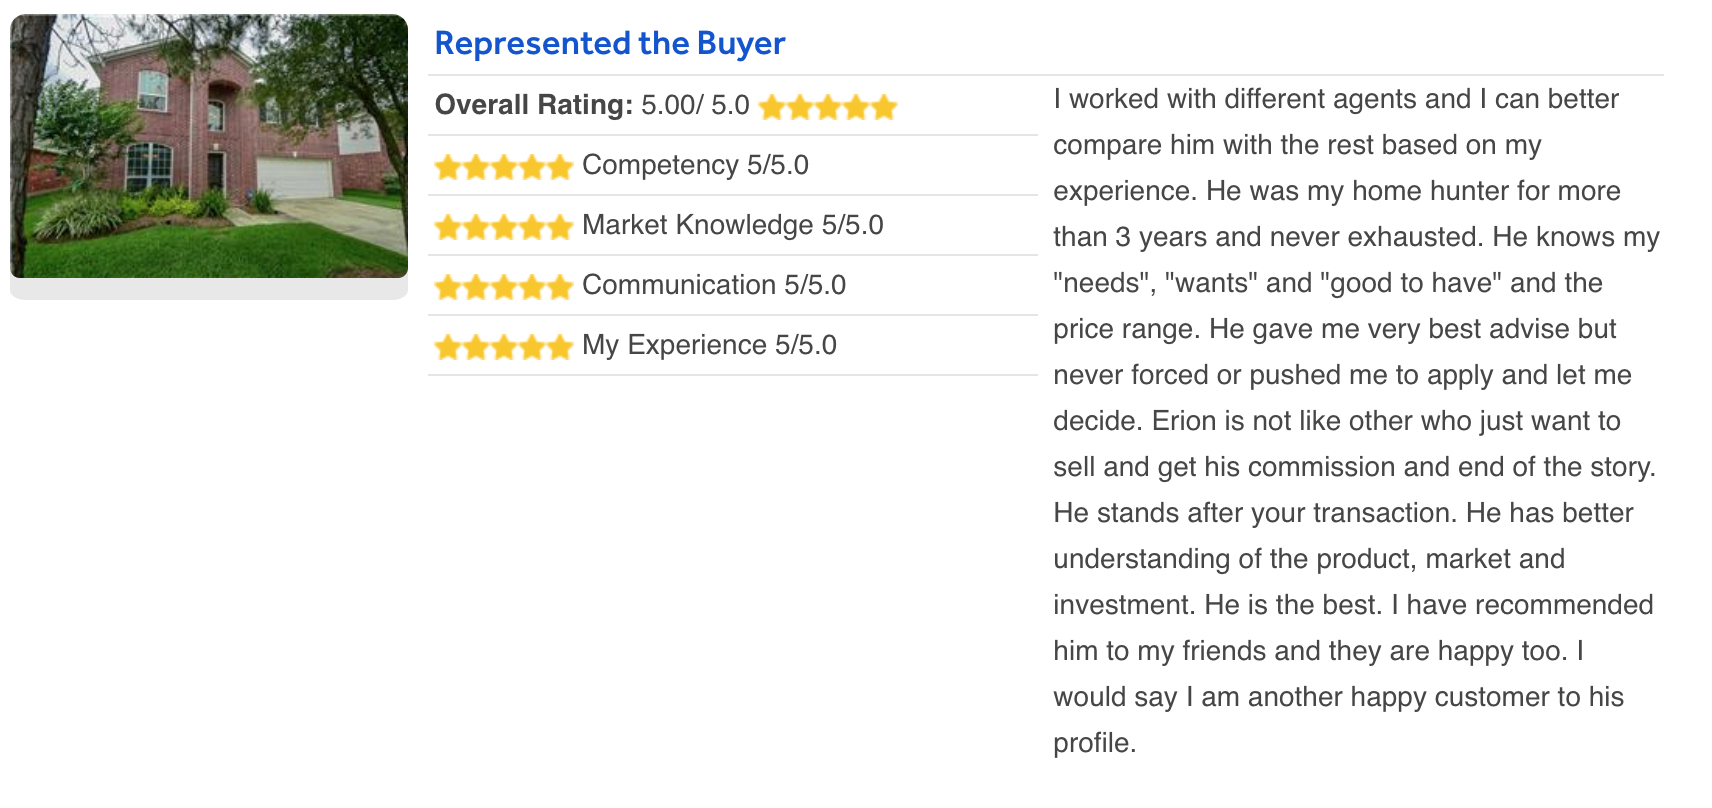
Task: Select the Overall Rating star icons
Action: [x=828, y=107]
